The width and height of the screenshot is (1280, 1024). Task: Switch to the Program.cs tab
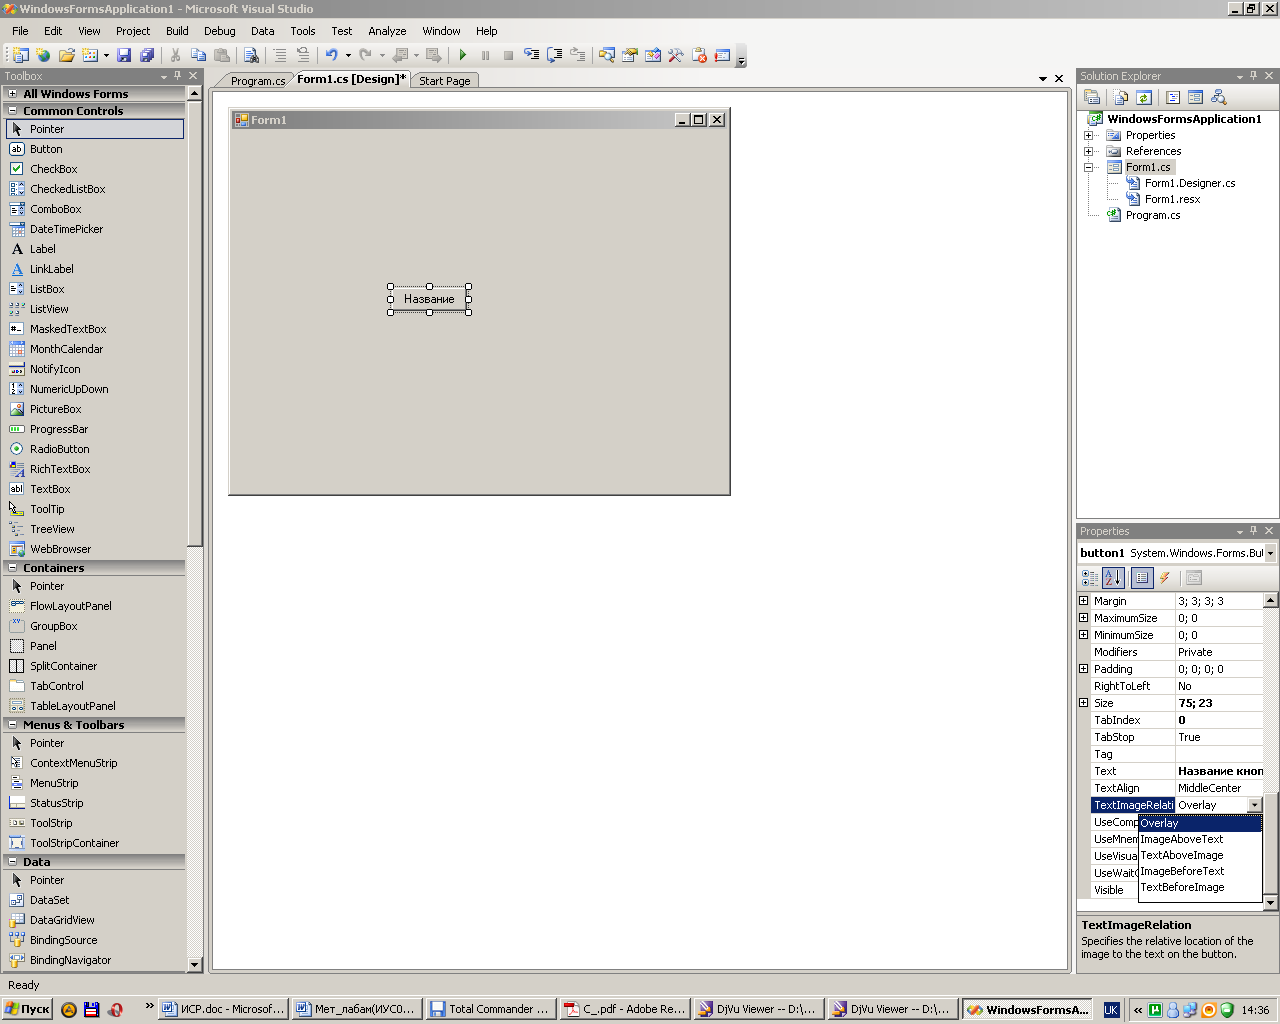tap(258, 81)
